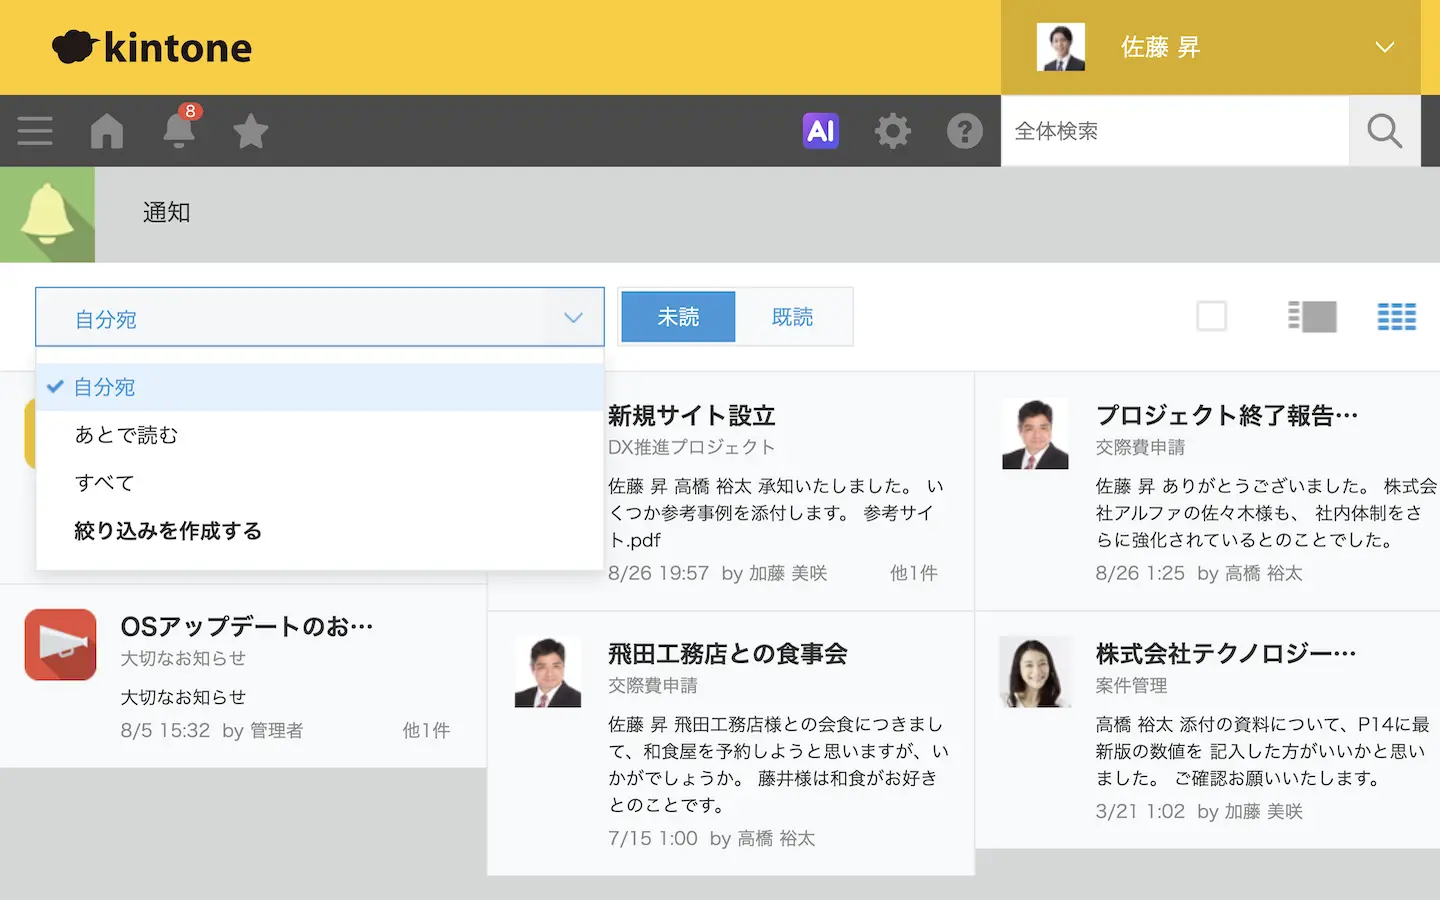
Task: Click the search magnifier button
Action: pyautogui.click(x=1384, y=131)
